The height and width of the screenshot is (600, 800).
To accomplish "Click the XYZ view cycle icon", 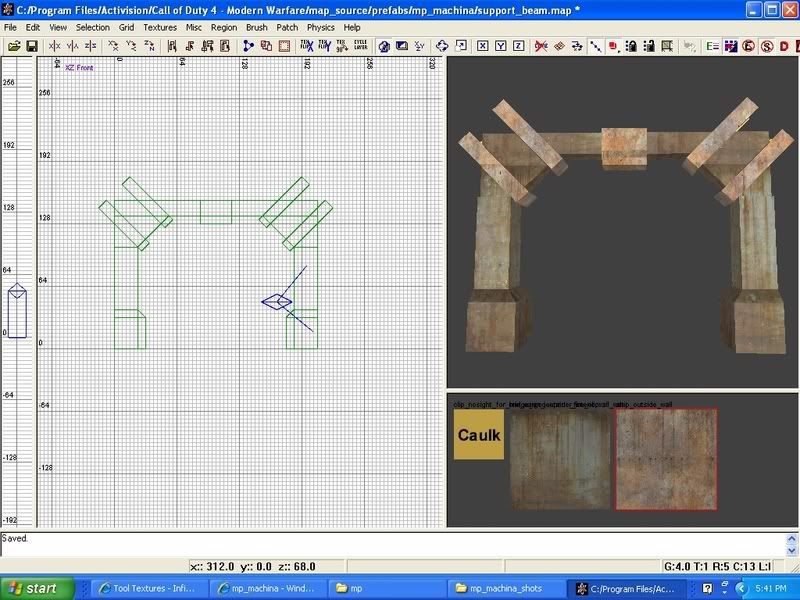I will (419, 46).
